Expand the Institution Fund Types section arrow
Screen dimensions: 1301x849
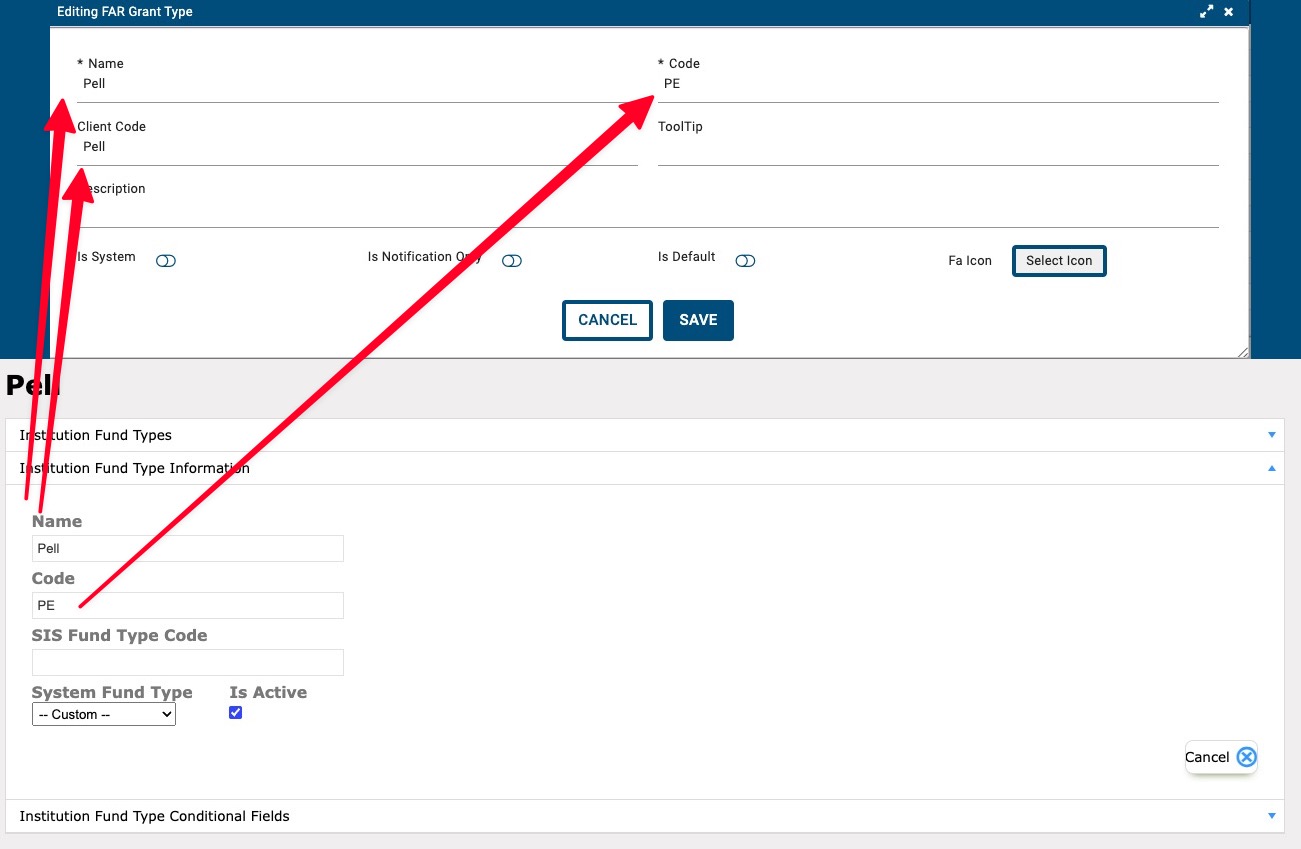1272,435
